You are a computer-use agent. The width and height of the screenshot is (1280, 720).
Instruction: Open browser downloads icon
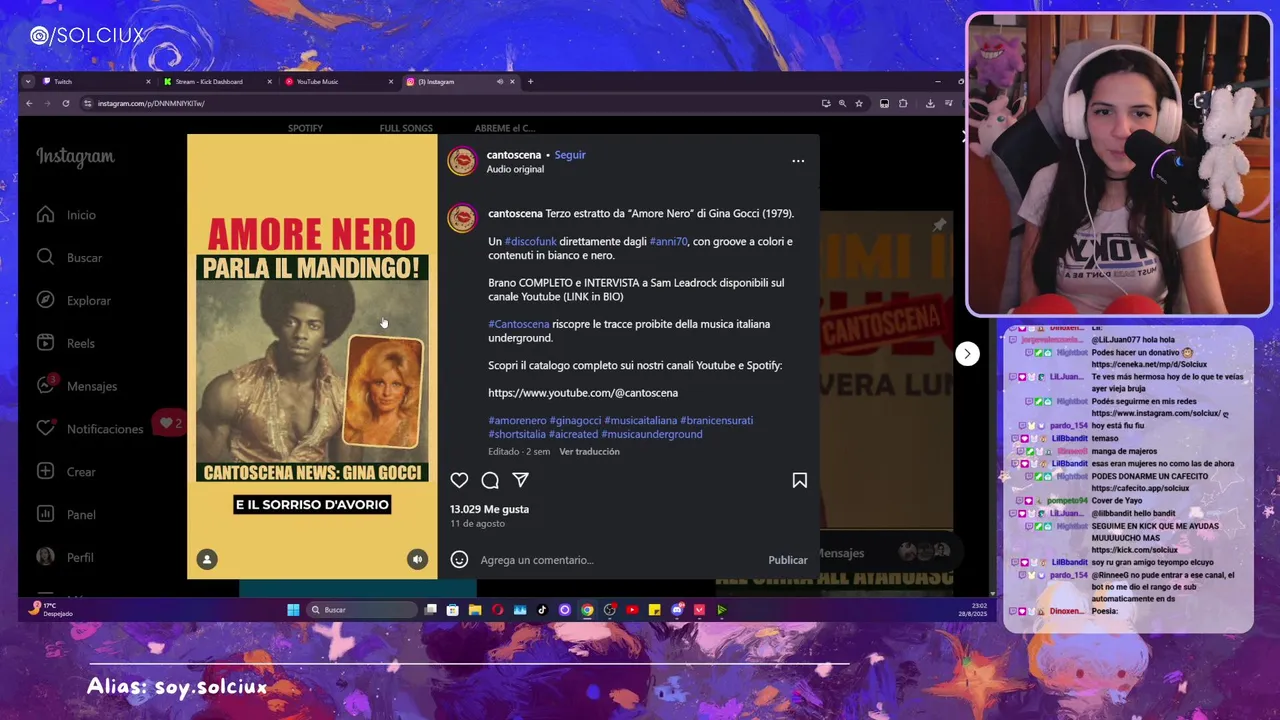click(930, 103)
